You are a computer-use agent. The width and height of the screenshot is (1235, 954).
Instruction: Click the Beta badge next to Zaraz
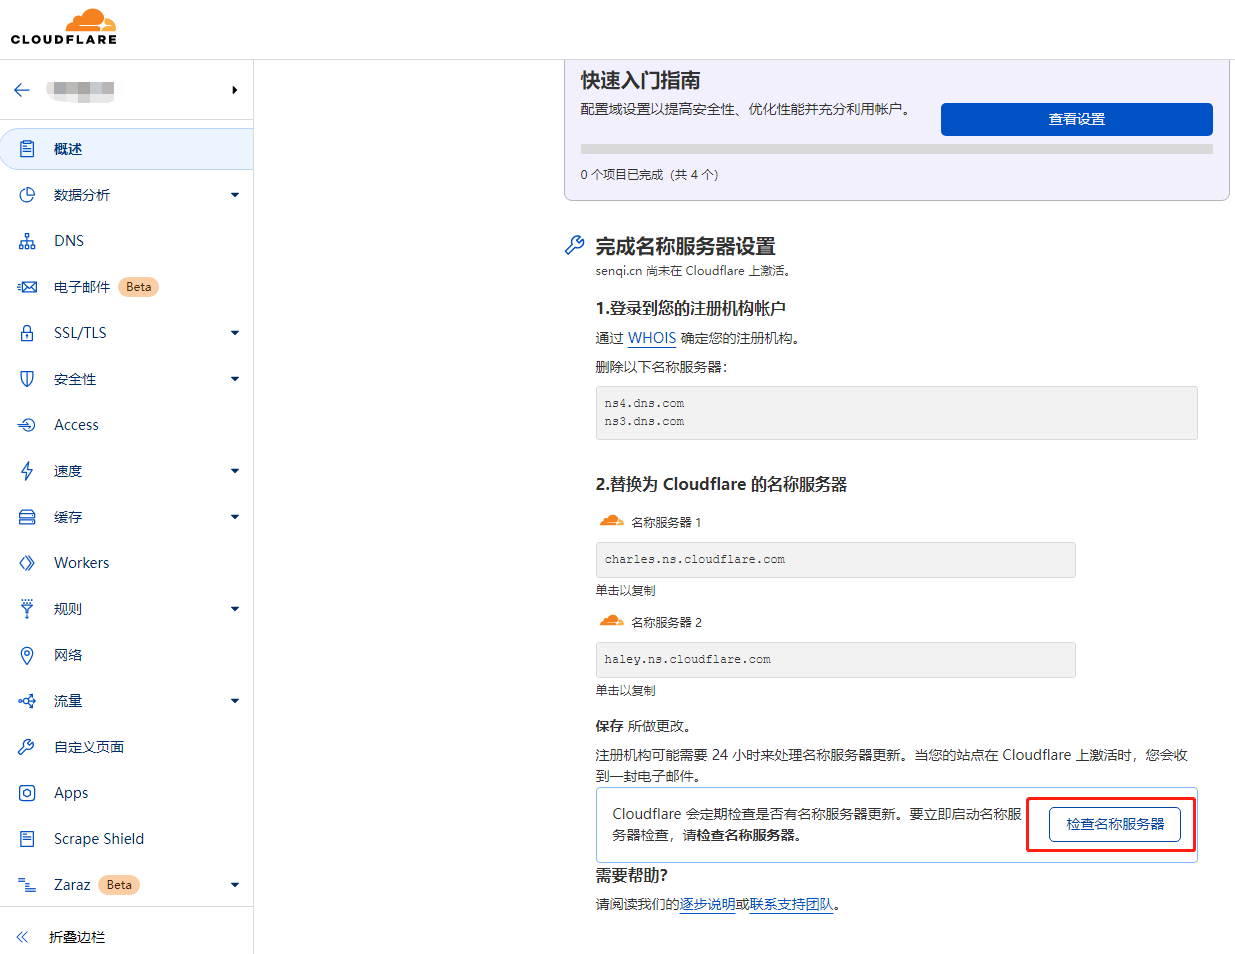119,885
